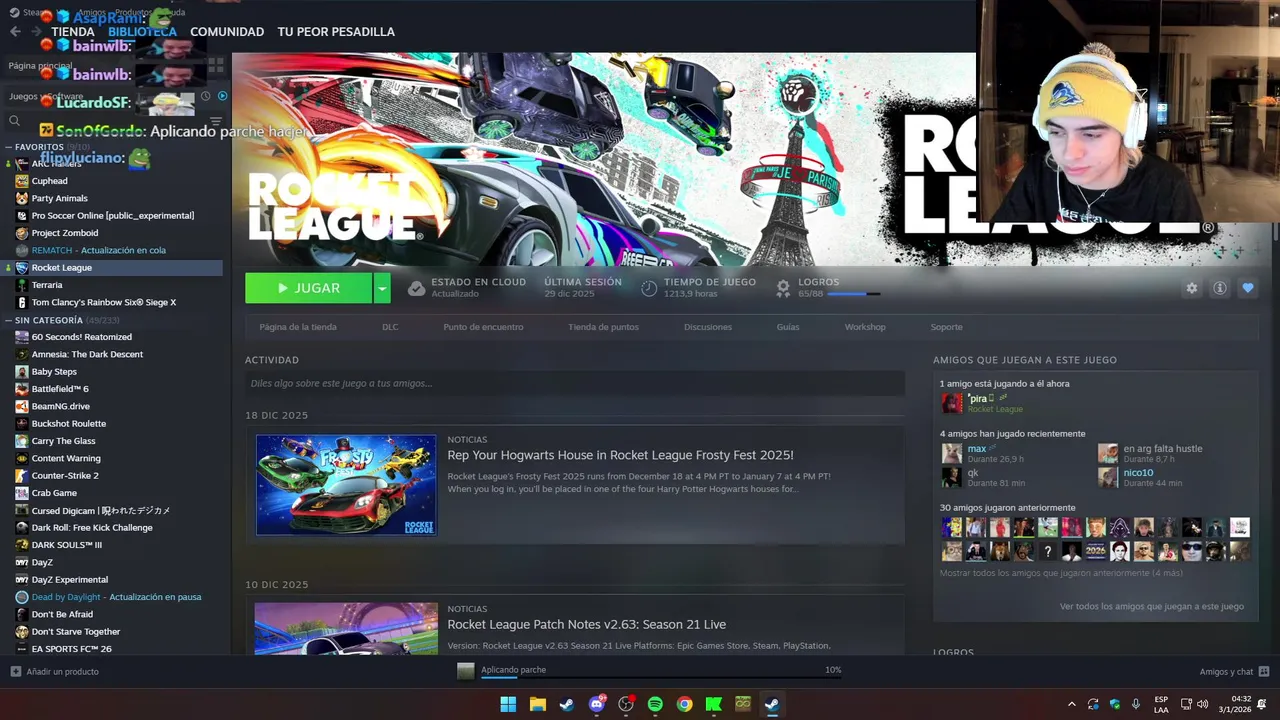The height and width of the screenshot is (720, 1280).
Task: Open the Guías tab
Action: pos(788,327)
